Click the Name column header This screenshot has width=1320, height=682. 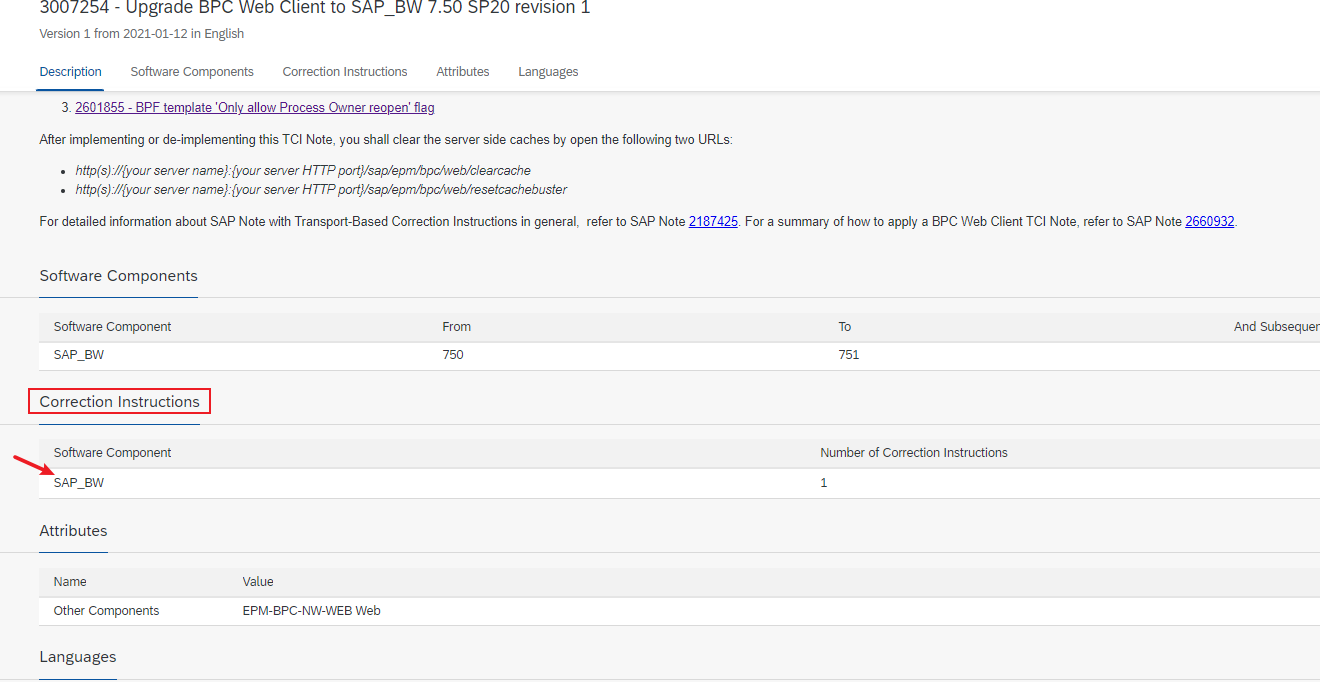[x=70, y=582]
